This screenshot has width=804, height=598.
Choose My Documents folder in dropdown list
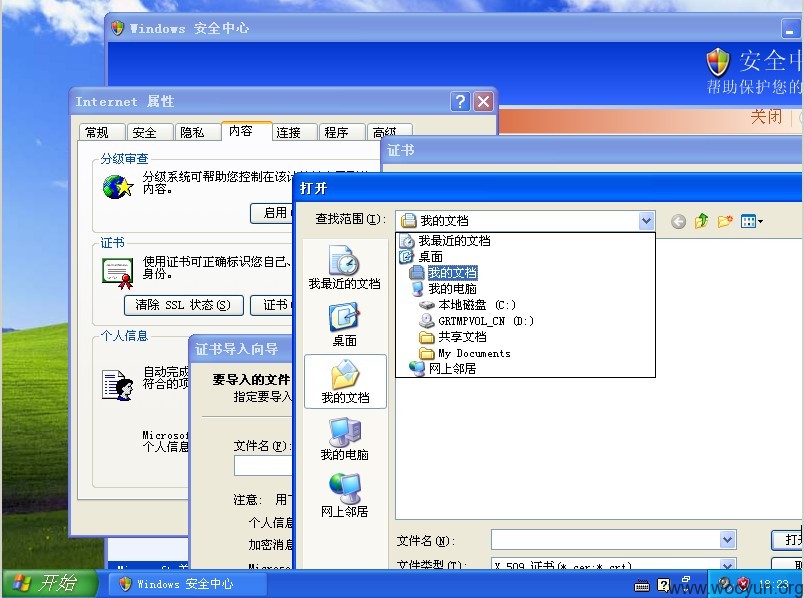tap(465, 353)
